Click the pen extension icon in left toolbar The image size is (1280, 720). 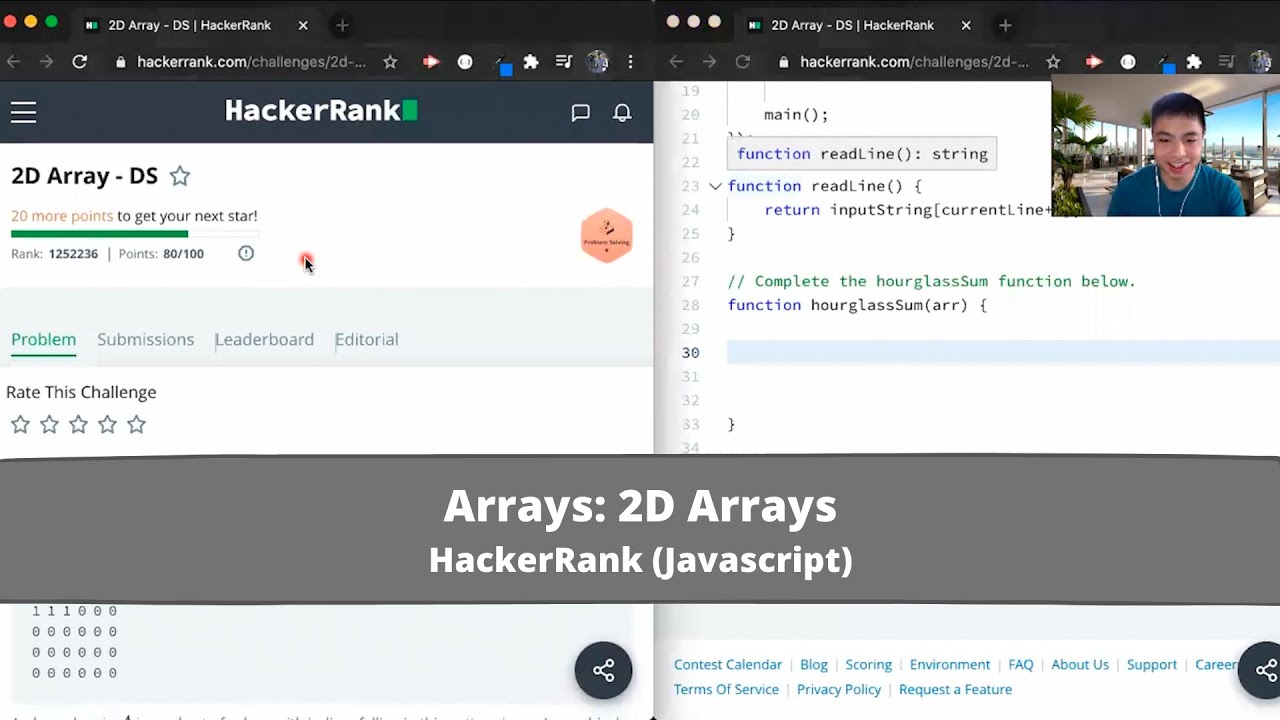[501, 64]
